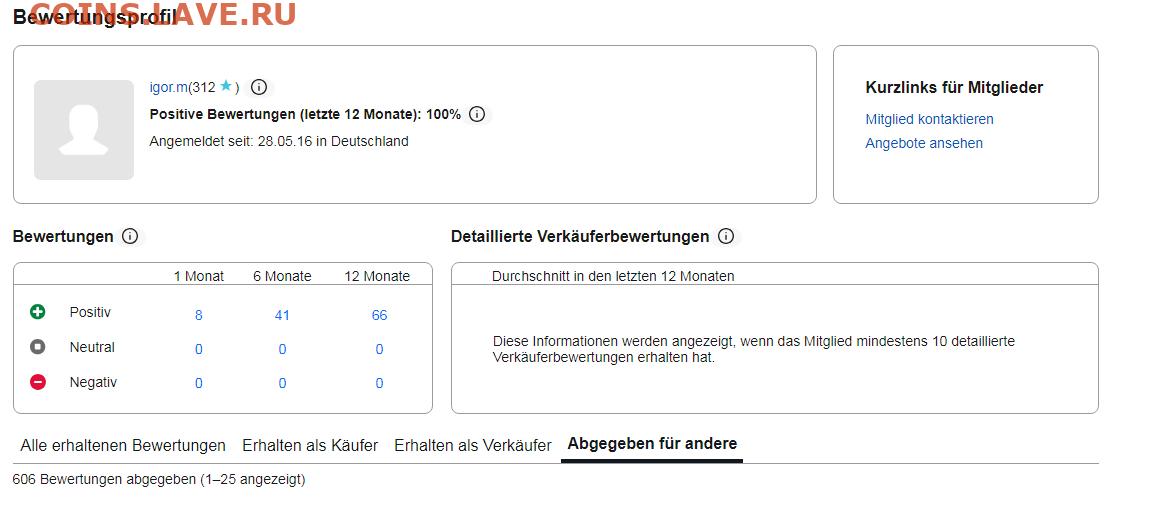
Task: Click positive count 8 for 1 Monat
Action: (x=199, y=315)
